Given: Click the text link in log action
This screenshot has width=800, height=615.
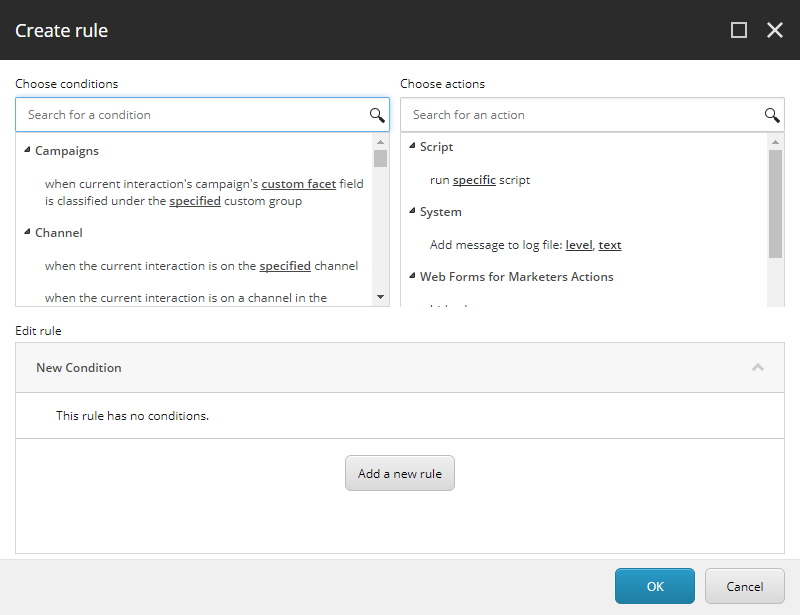Looking at the screenshot, I should click(x=610, y=245).
